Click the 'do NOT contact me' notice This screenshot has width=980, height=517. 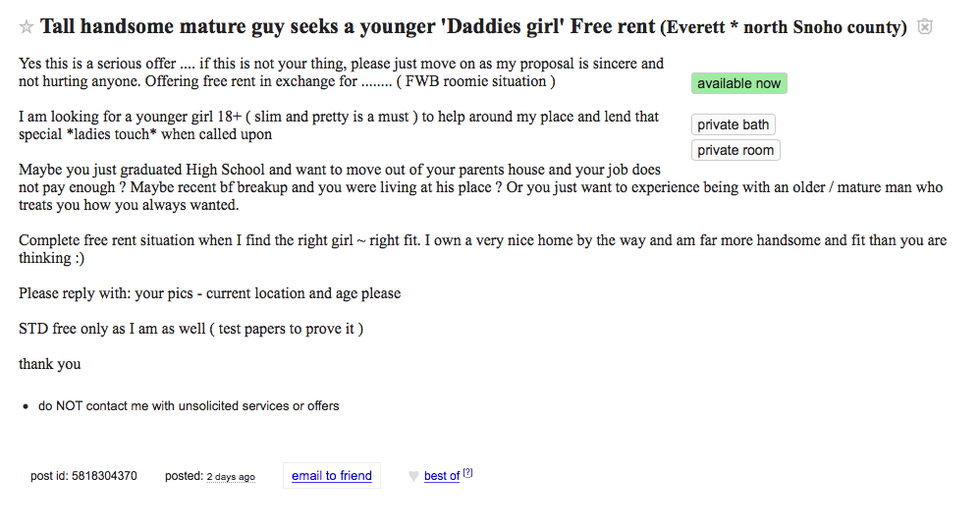(189, 406)
